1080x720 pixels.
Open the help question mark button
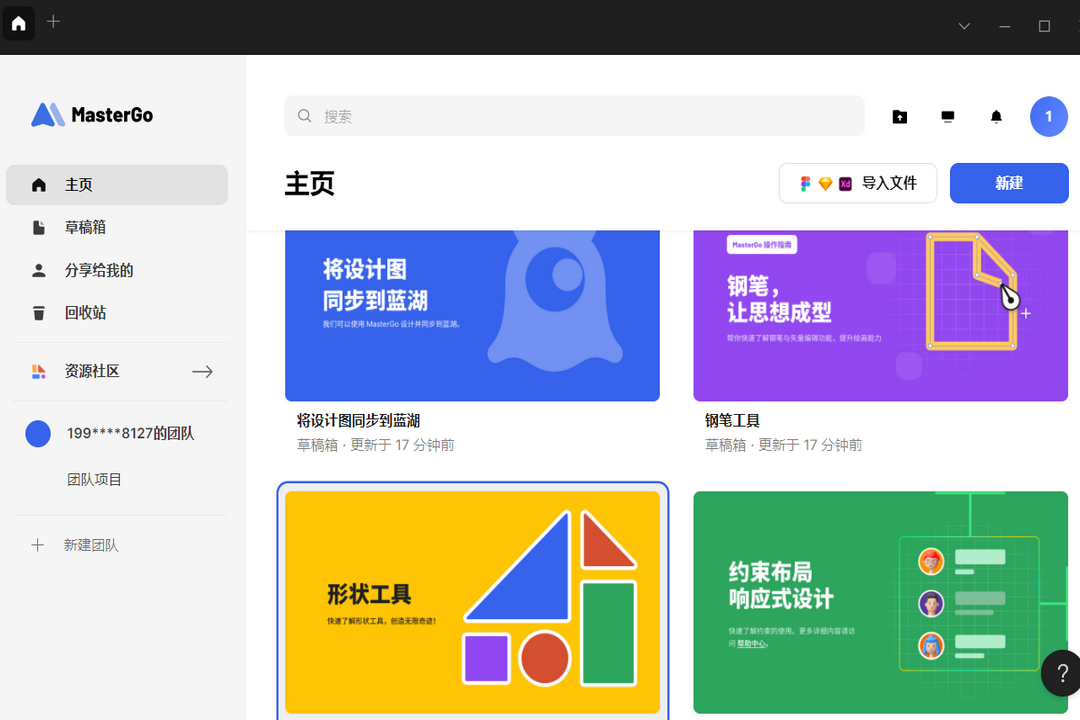click(1061, 673)
